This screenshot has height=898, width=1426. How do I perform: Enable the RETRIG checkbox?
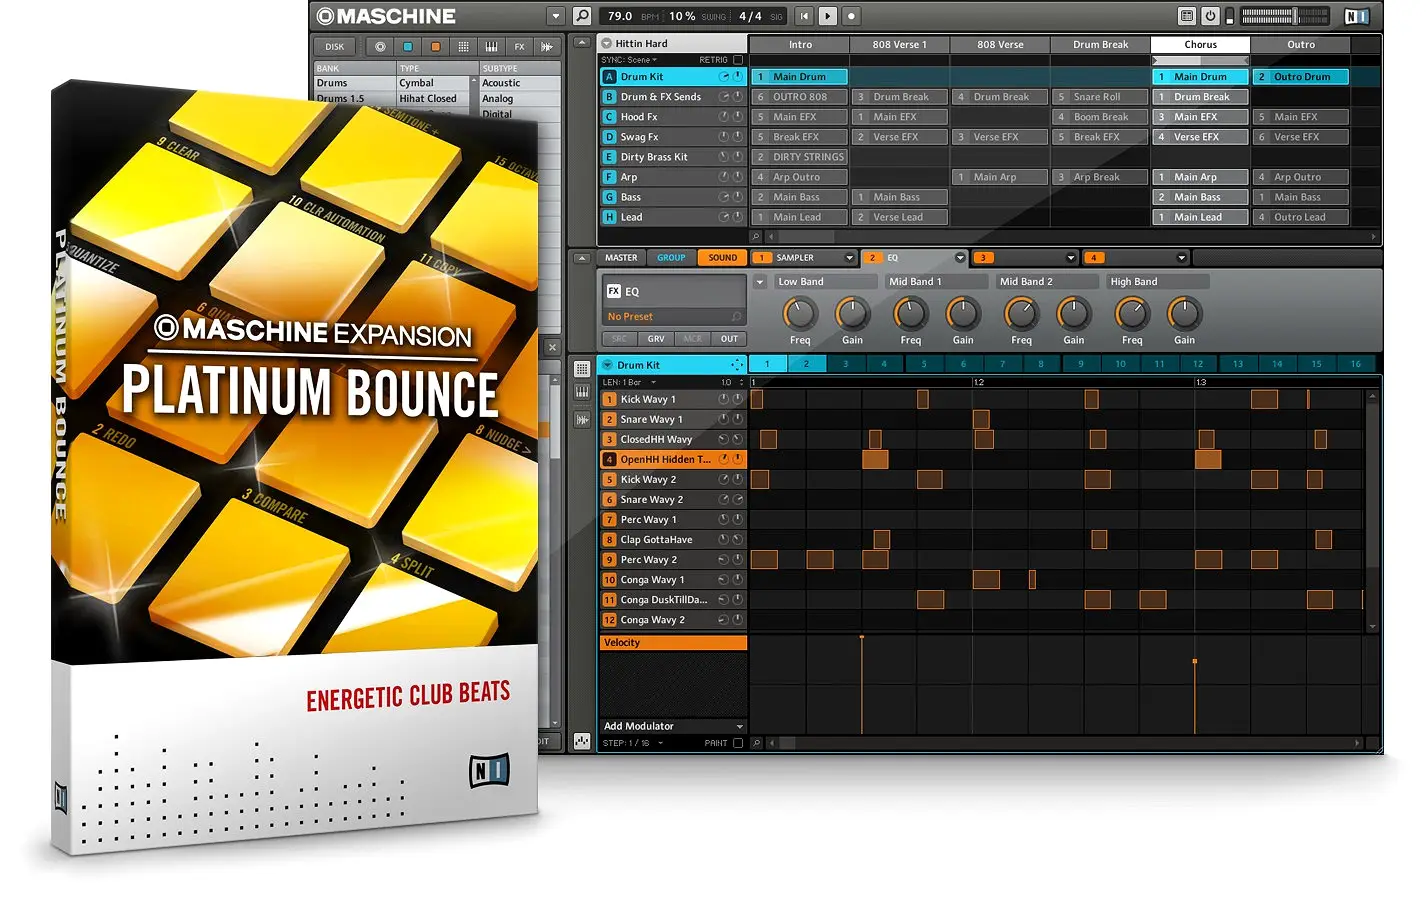[x=739, y=60]
